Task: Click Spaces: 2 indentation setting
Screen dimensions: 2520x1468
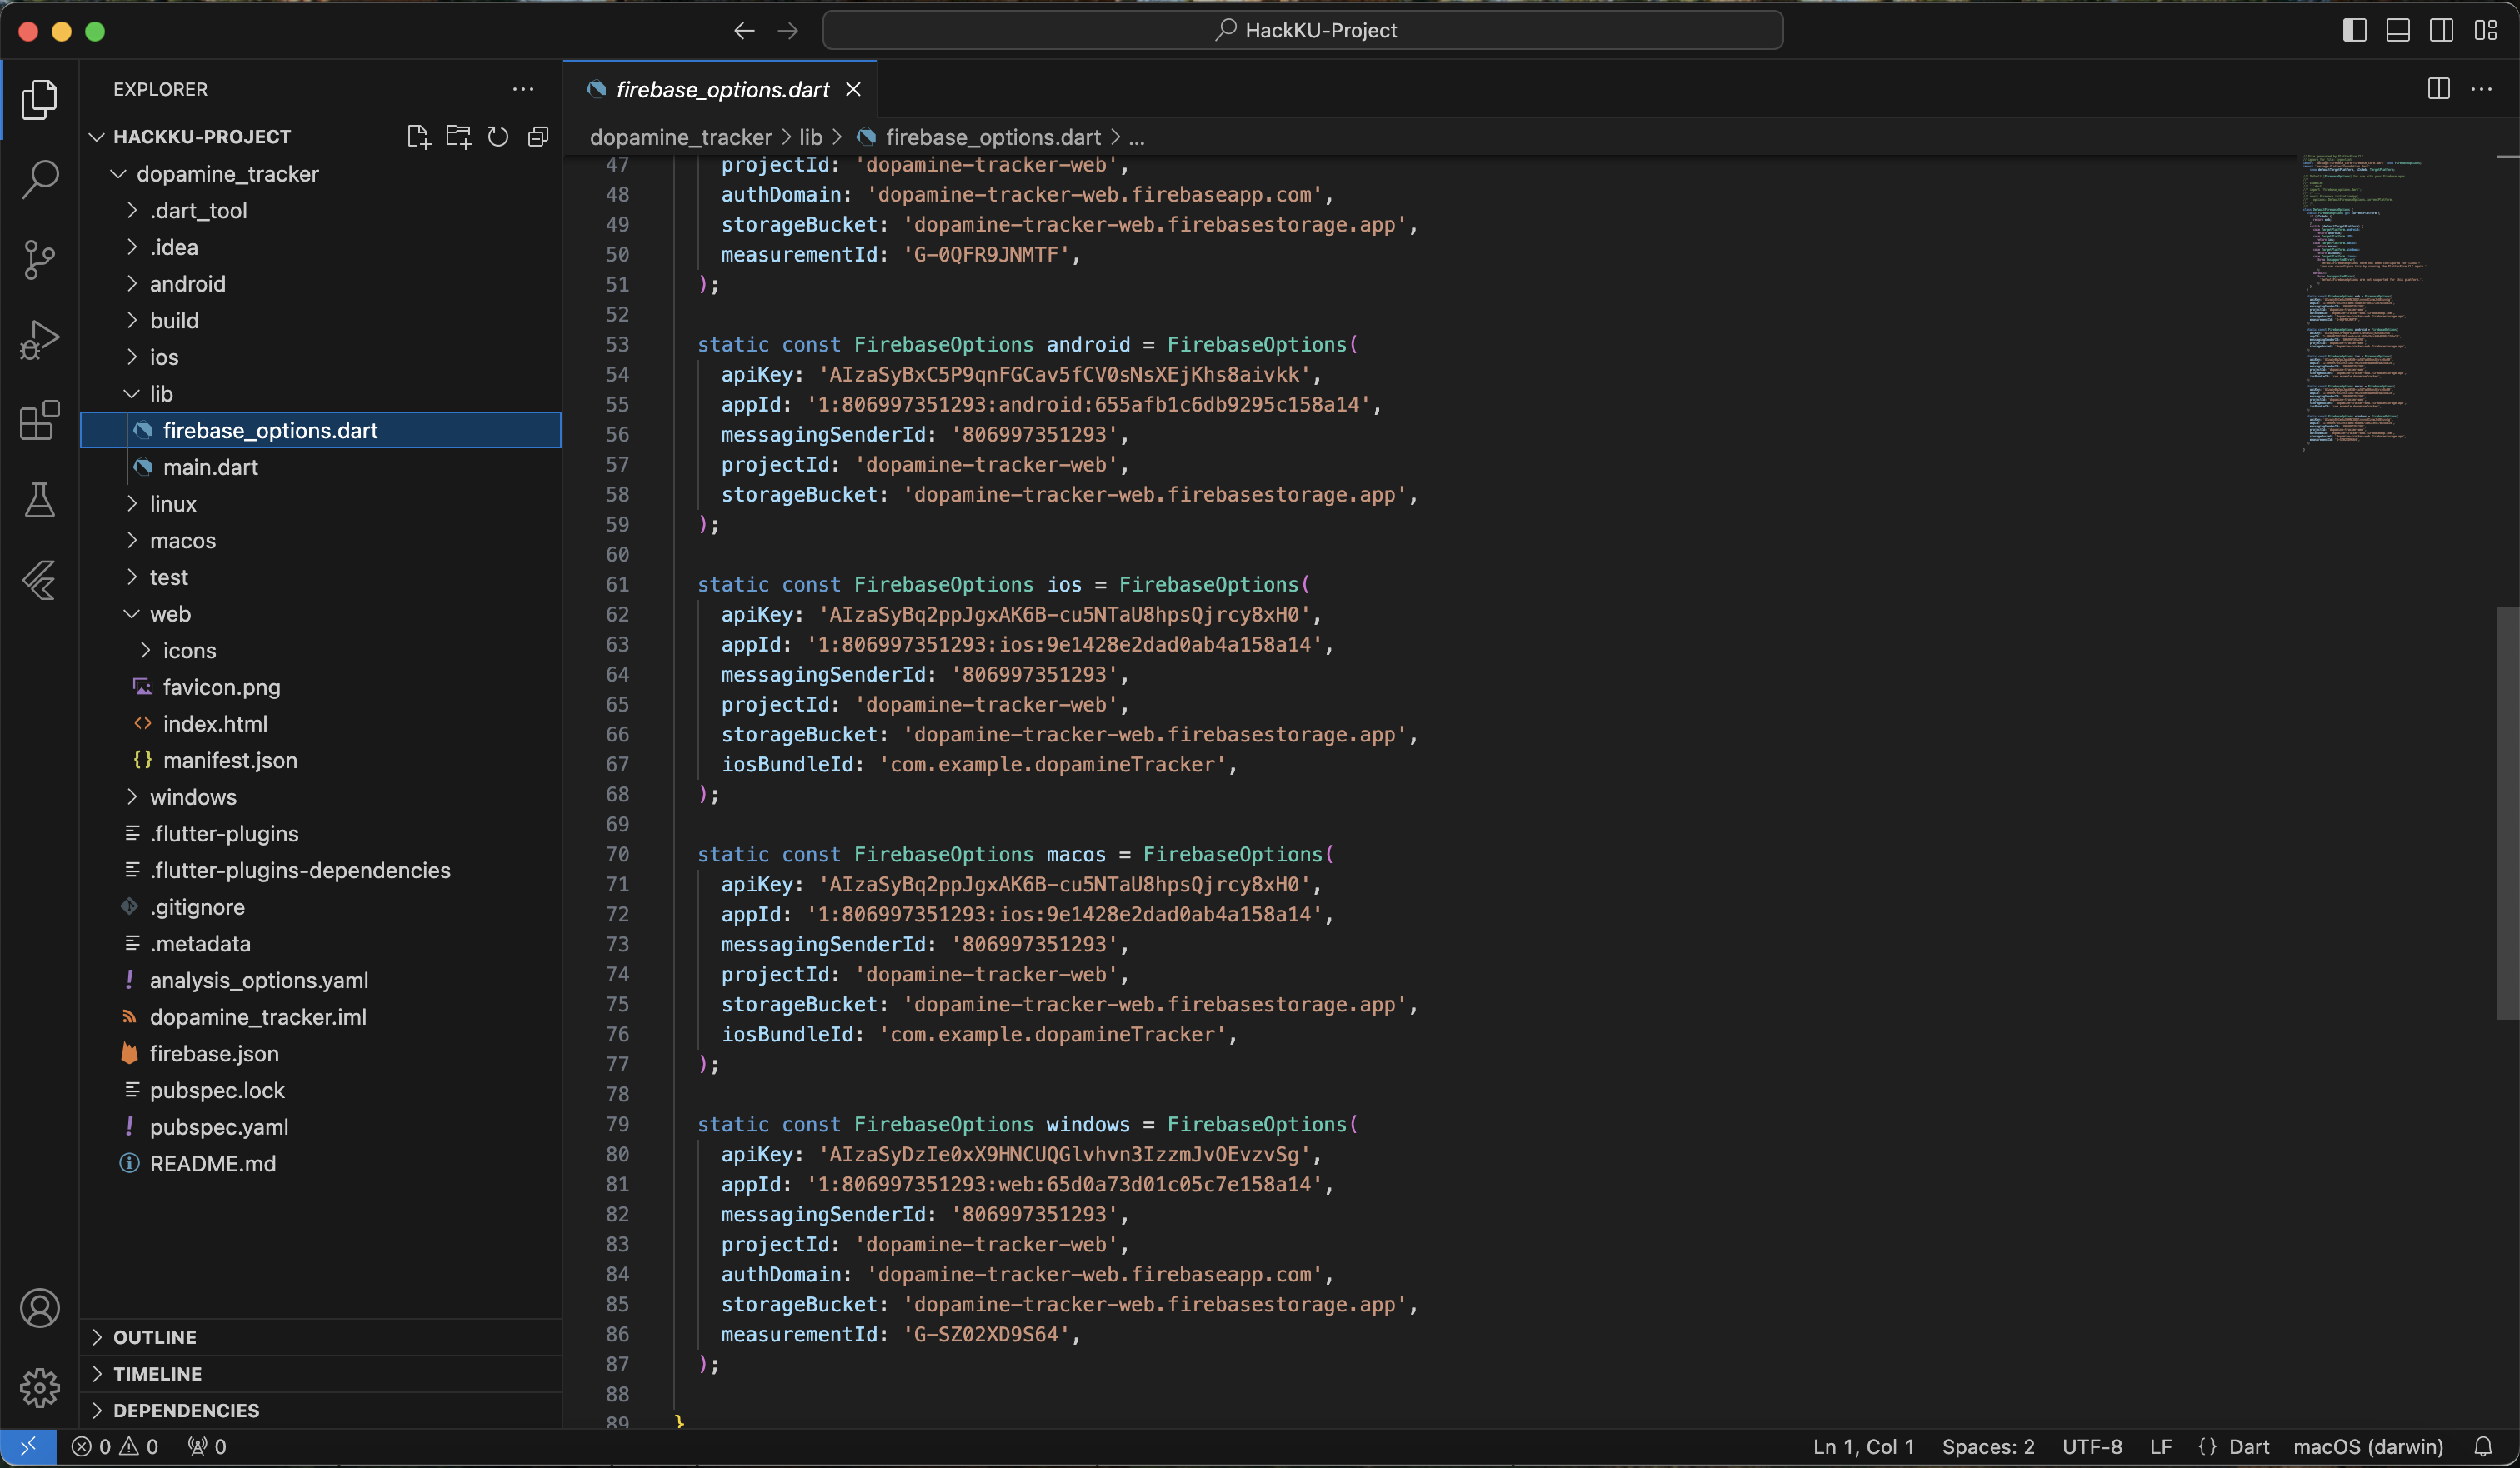Action: point(1987,1446)
